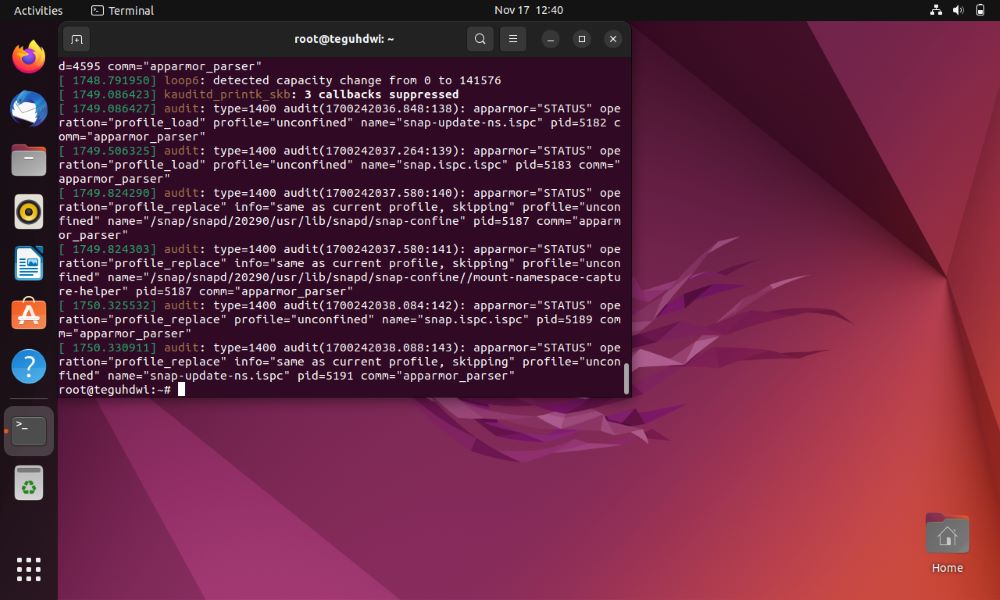Image resolution: width=1000 pixels, height=600 pixels.
Task: Maximize the terminal window
Action: pos(582,40)
